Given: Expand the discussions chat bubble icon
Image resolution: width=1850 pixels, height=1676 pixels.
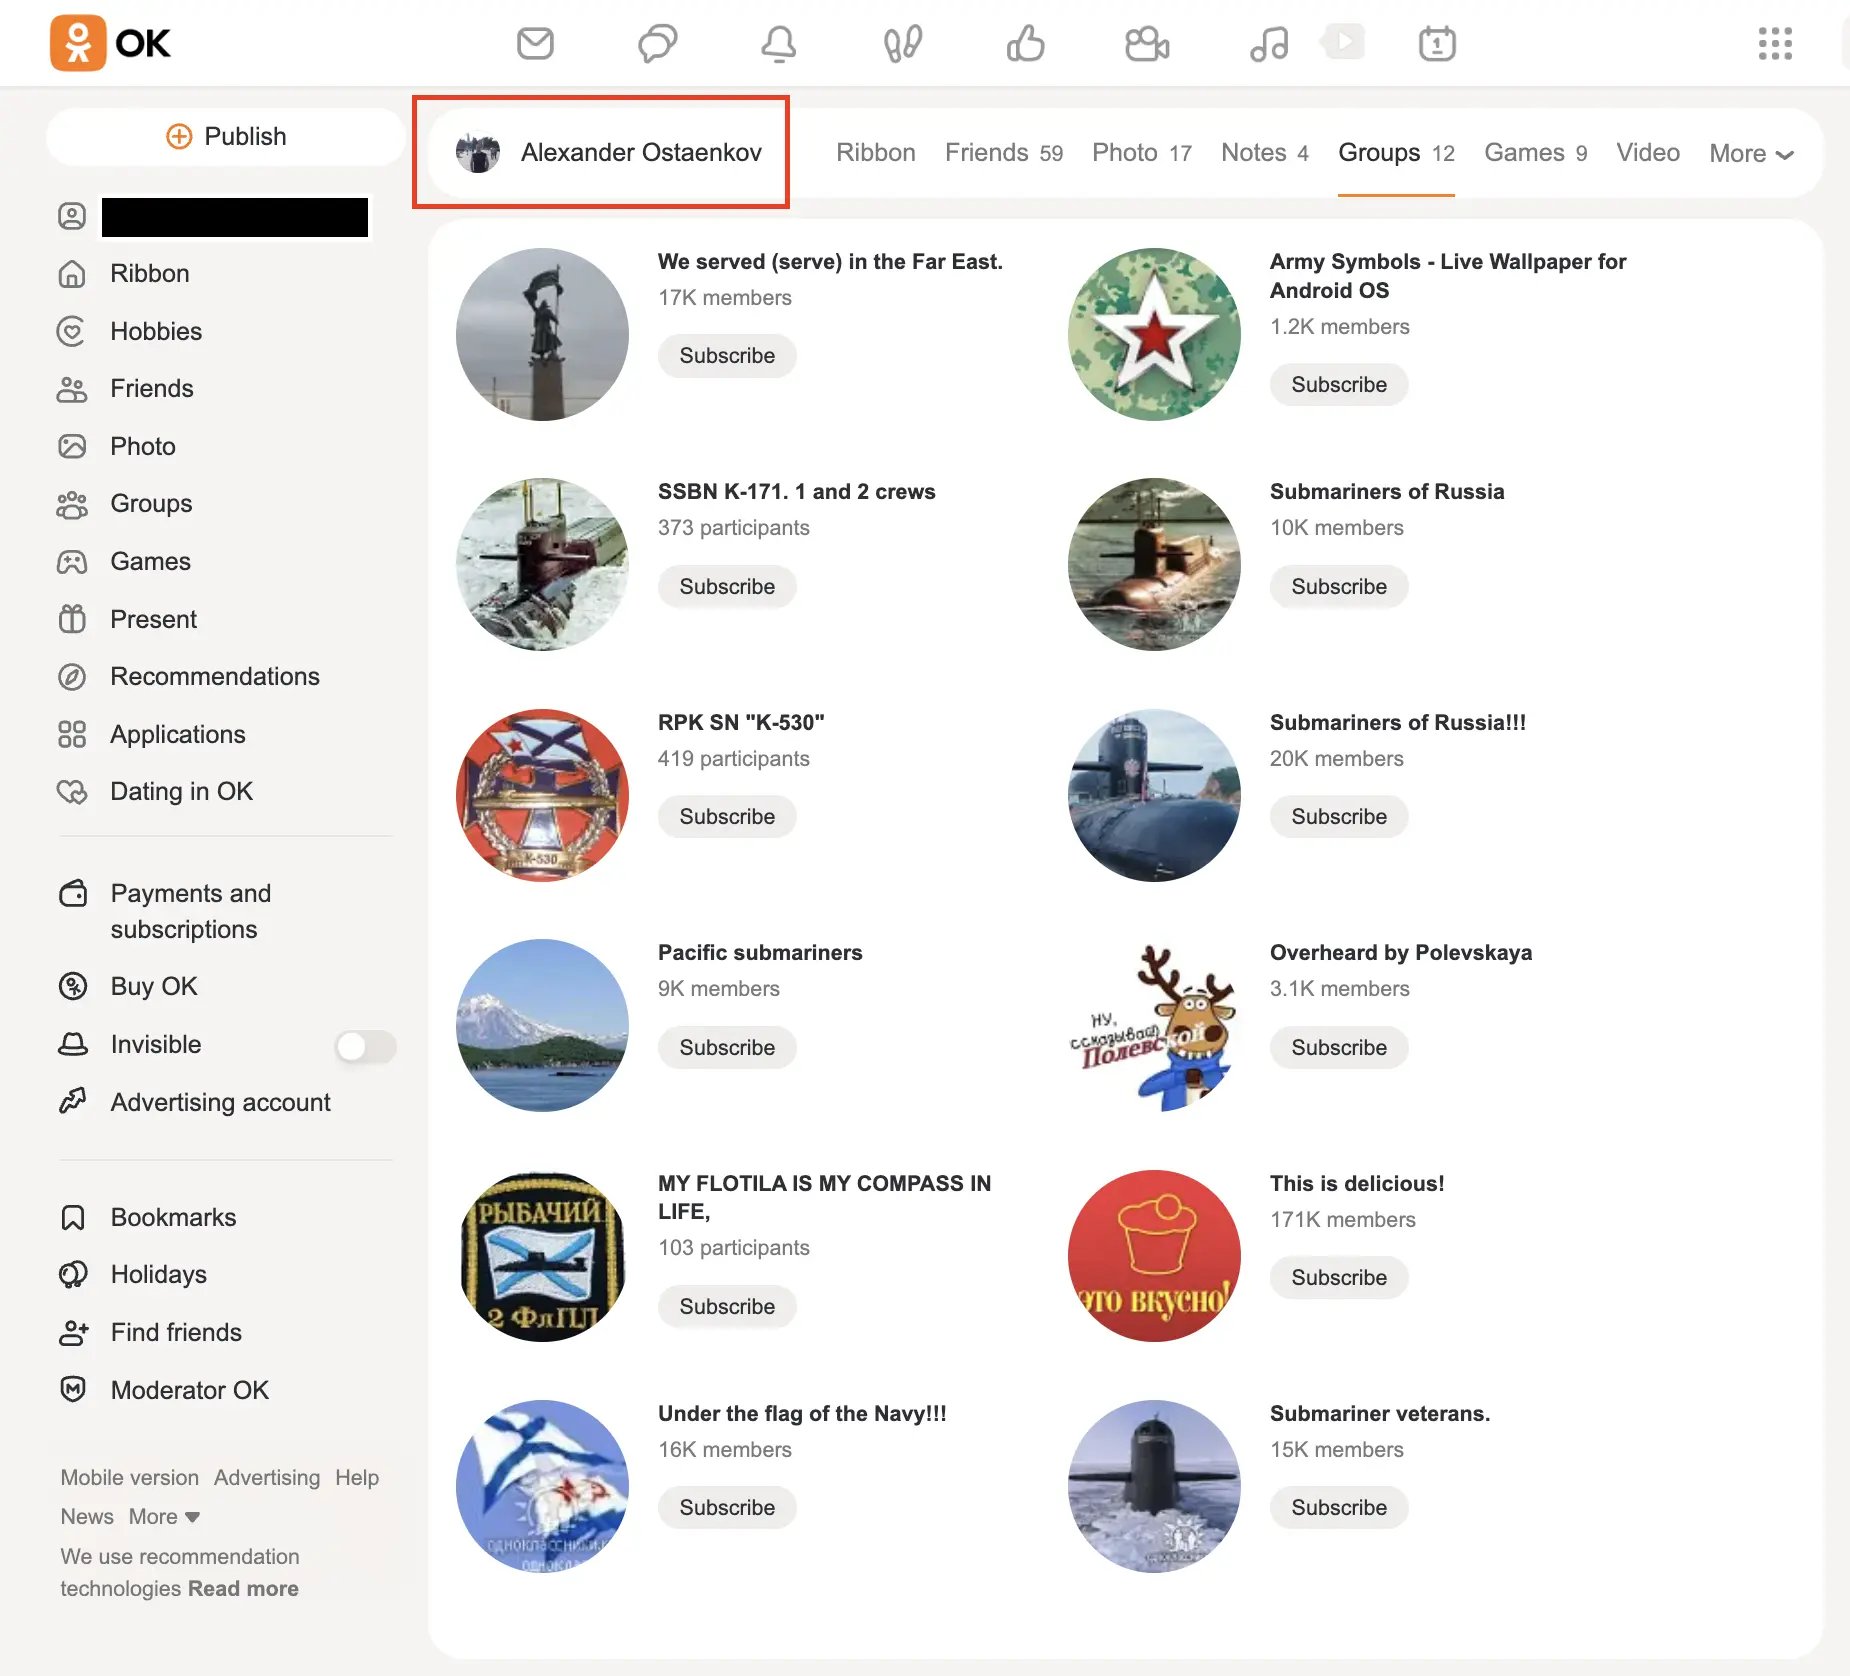Looking at the screenshot, I should coord(658,42).
